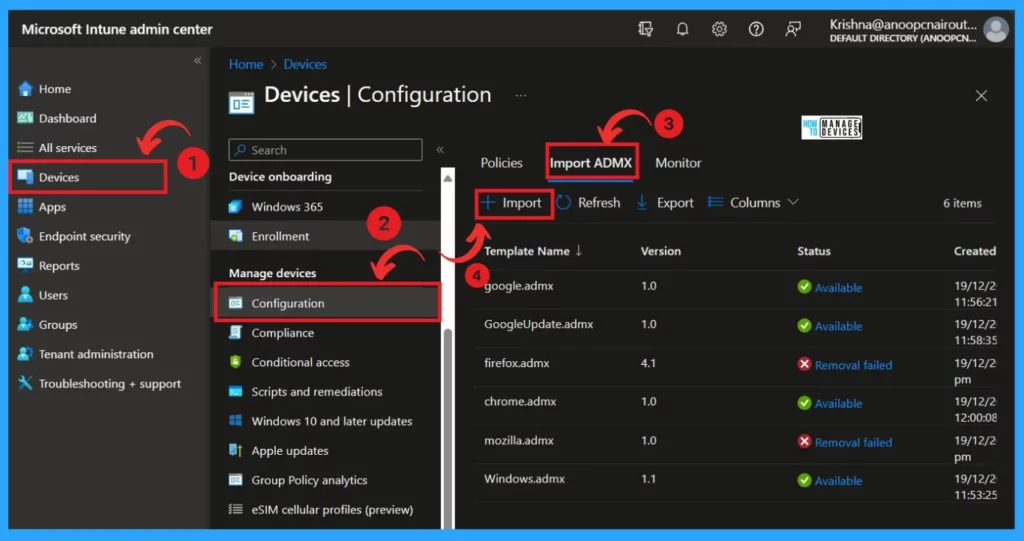This screenshot has width=1024, height=541.
Task: Click the Import button
Action: pyautogui.click(x=513, y=203)
